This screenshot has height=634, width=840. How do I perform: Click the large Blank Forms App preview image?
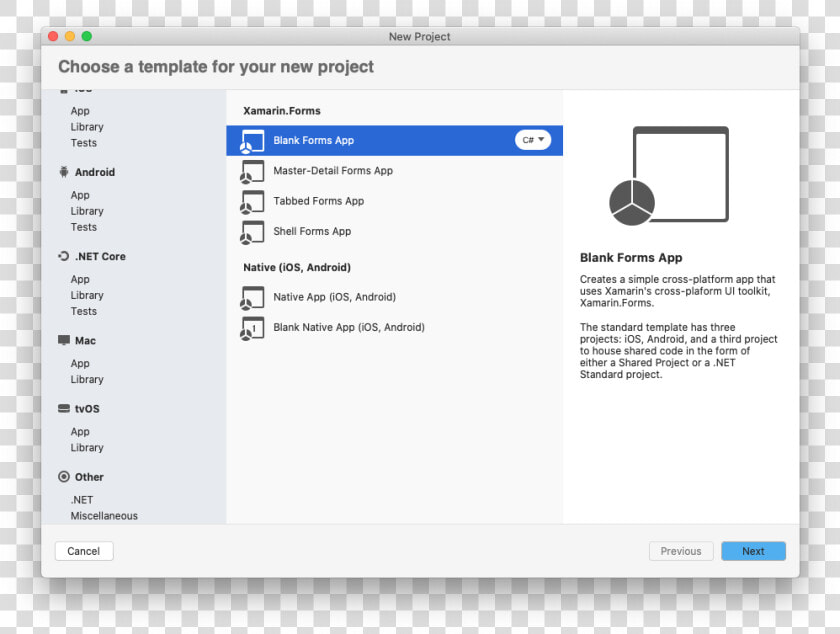[669, 176]
